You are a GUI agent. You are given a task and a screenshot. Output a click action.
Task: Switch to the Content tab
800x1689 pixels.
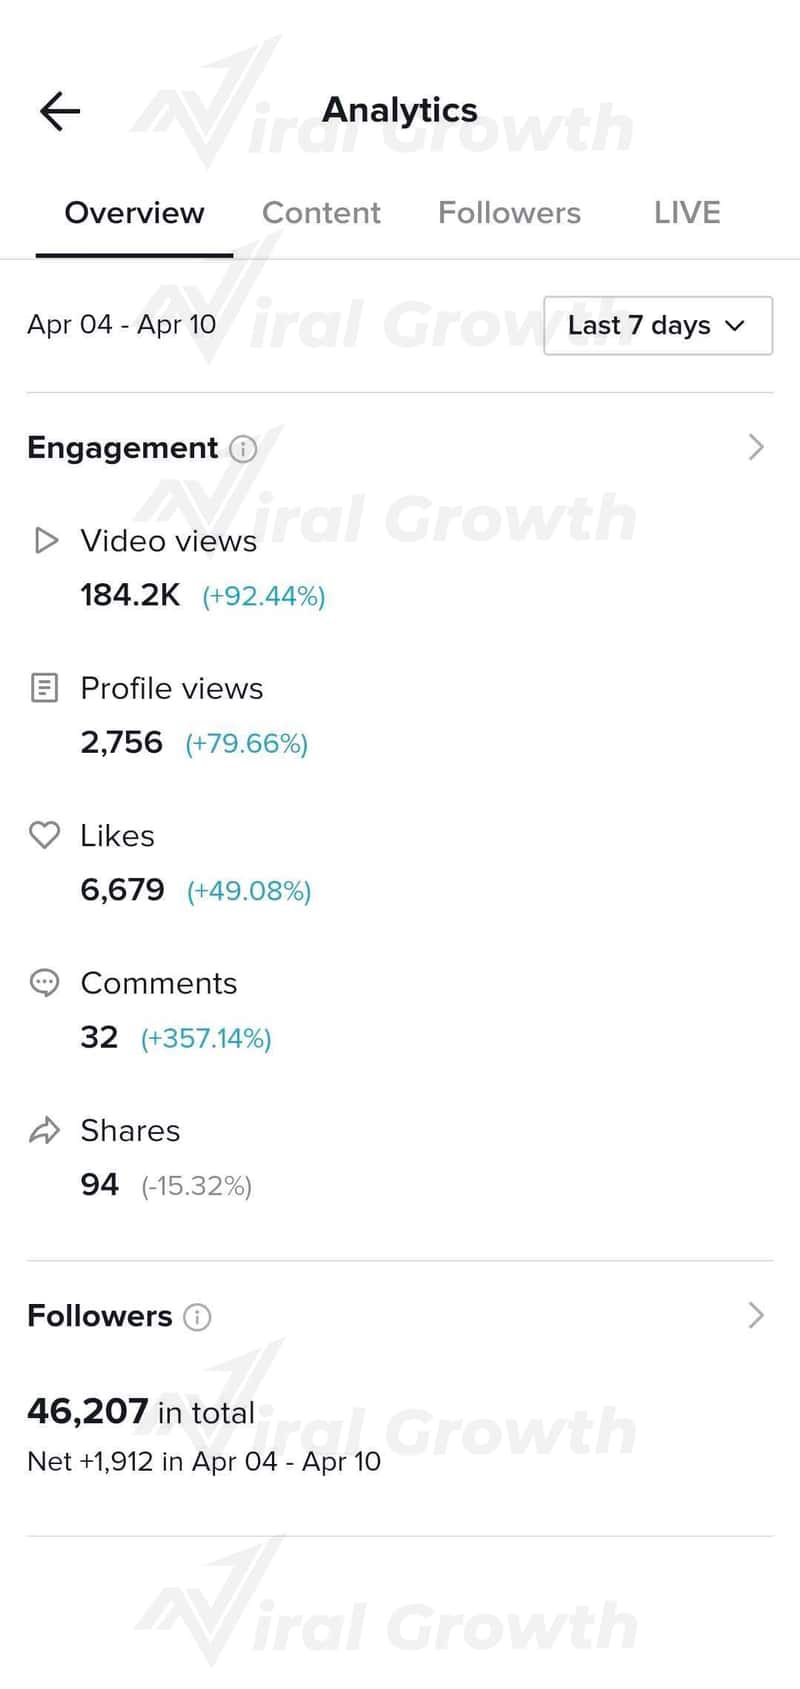coord(321,212)
